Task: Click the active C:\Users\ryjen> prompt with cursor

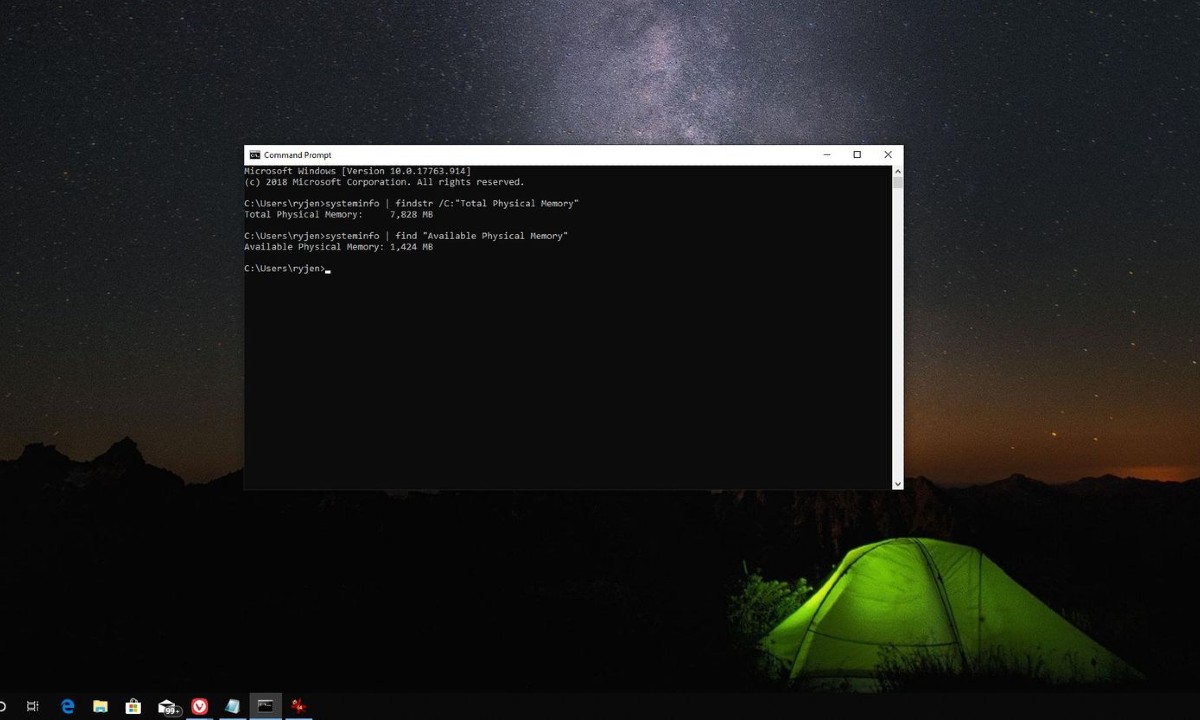Action: [287, 269]
